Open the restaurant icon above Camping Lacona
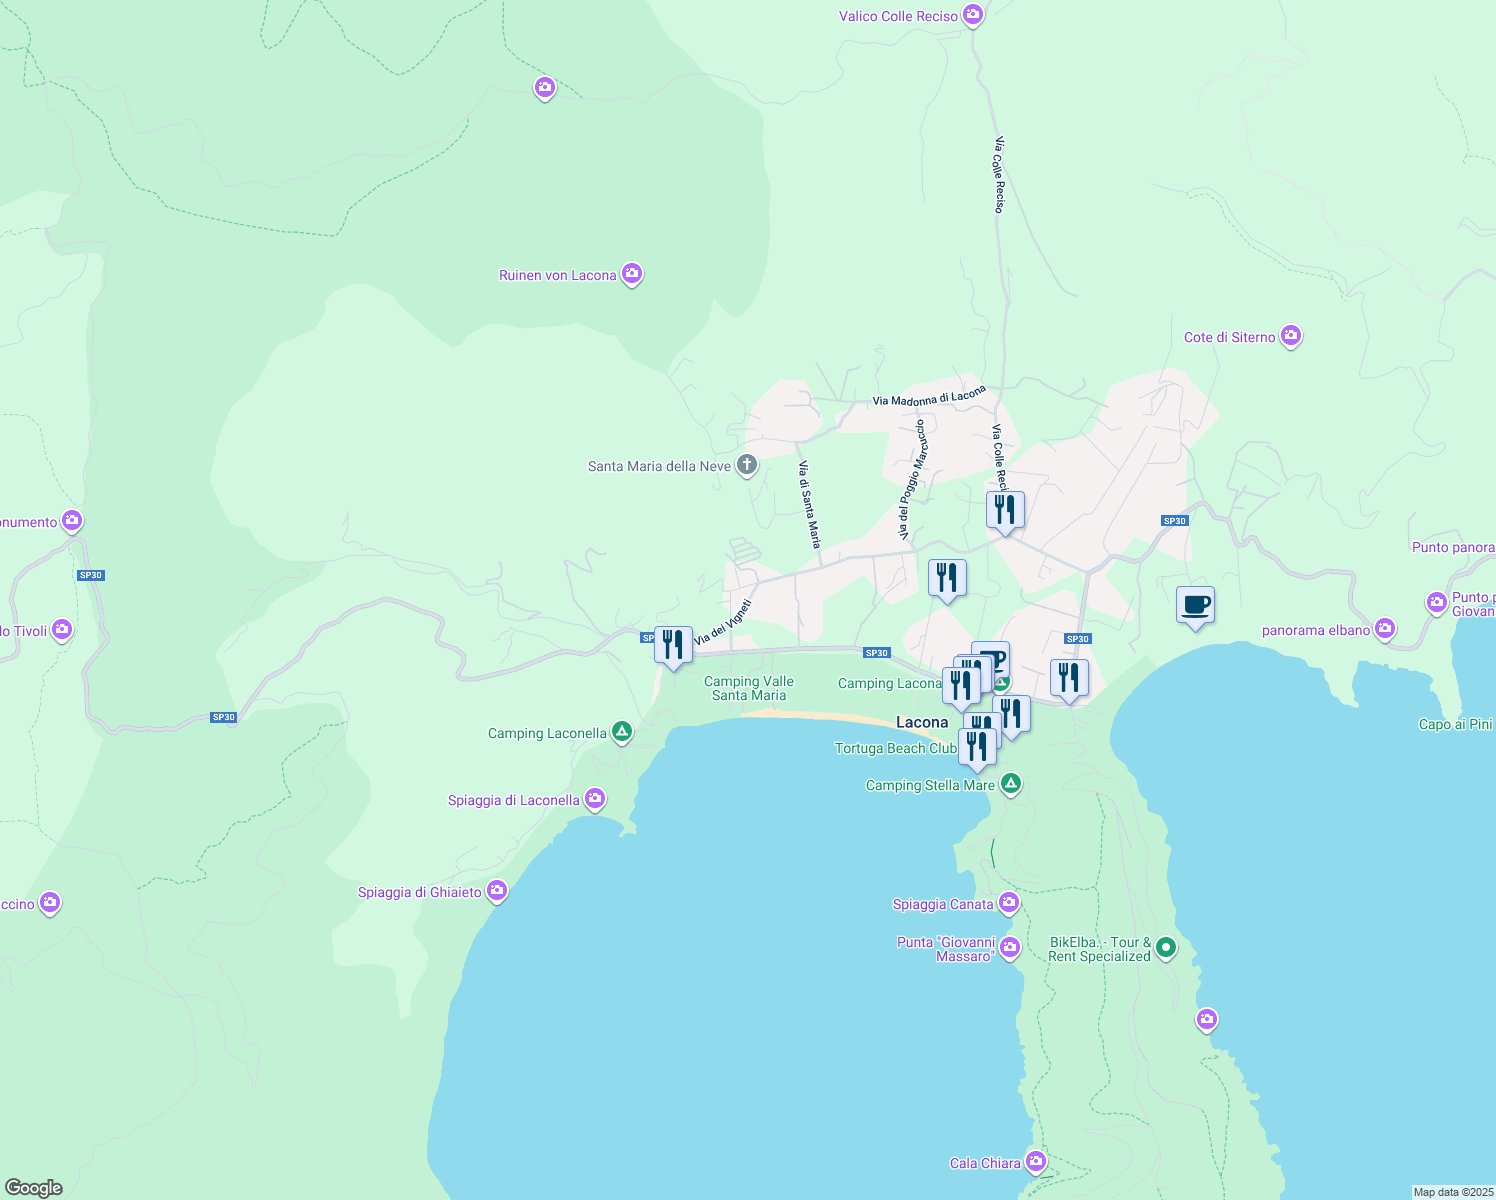This screenshot has width=1496, height=1200. tap(947, 577)
